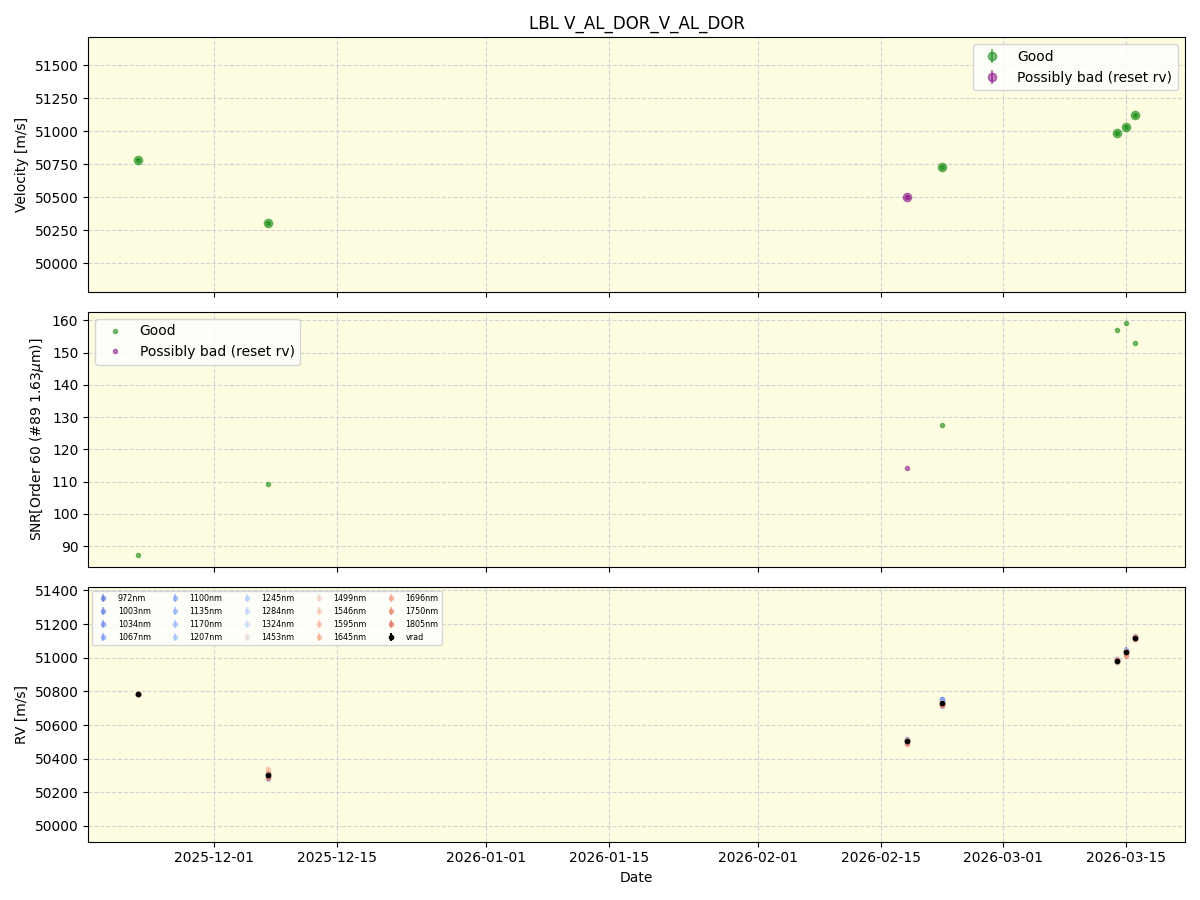Click the purple data point near 2026-02-15
This screenshot has height=900, width=1200.
pyautogui.click(x=908, y=197)
